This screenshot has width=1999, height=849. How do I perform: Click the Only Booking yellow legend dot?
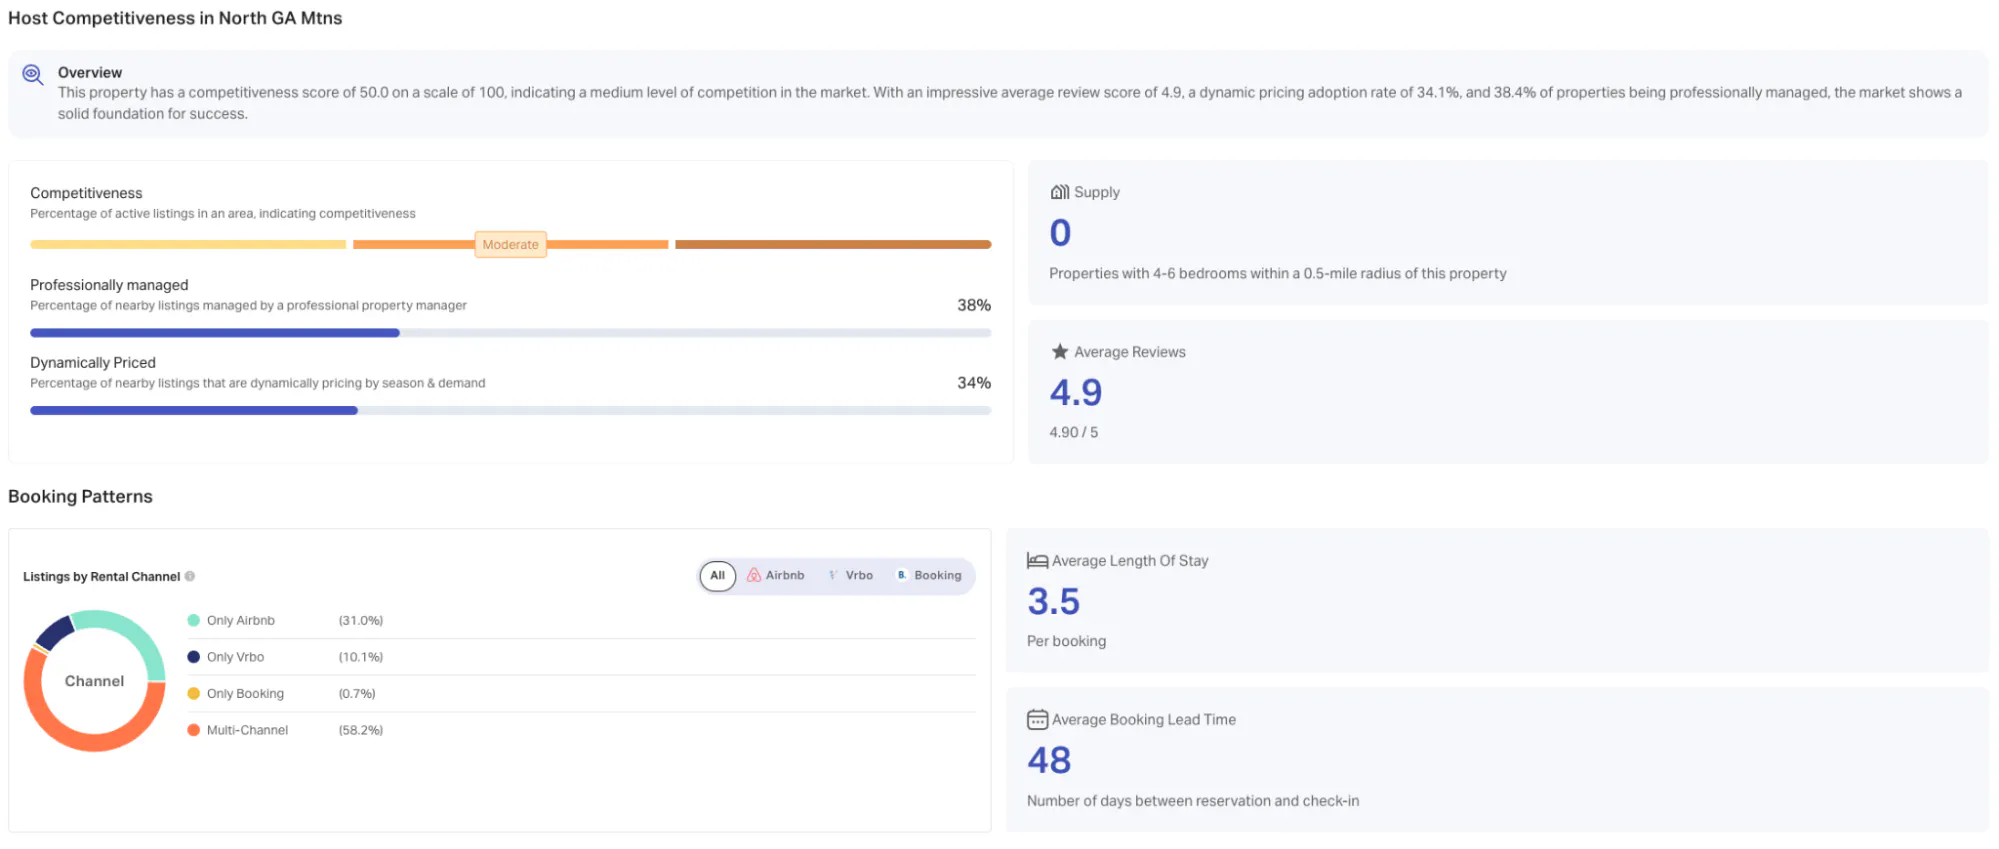point(194,693)
